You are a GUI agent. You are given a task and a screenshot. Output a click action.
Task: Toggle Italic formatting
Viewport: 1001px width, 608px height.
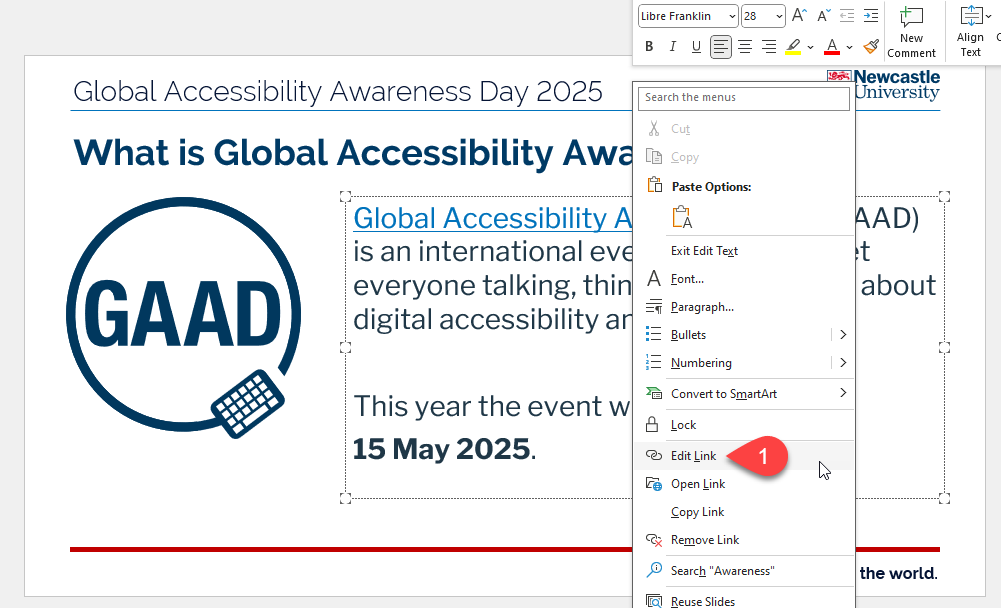tap(673, 47)
